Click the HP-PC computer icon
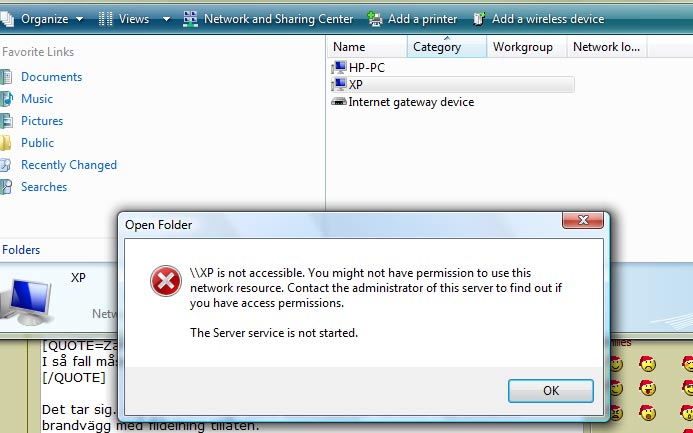The height and width of the screenshot is (433, 693). [339, 68]
